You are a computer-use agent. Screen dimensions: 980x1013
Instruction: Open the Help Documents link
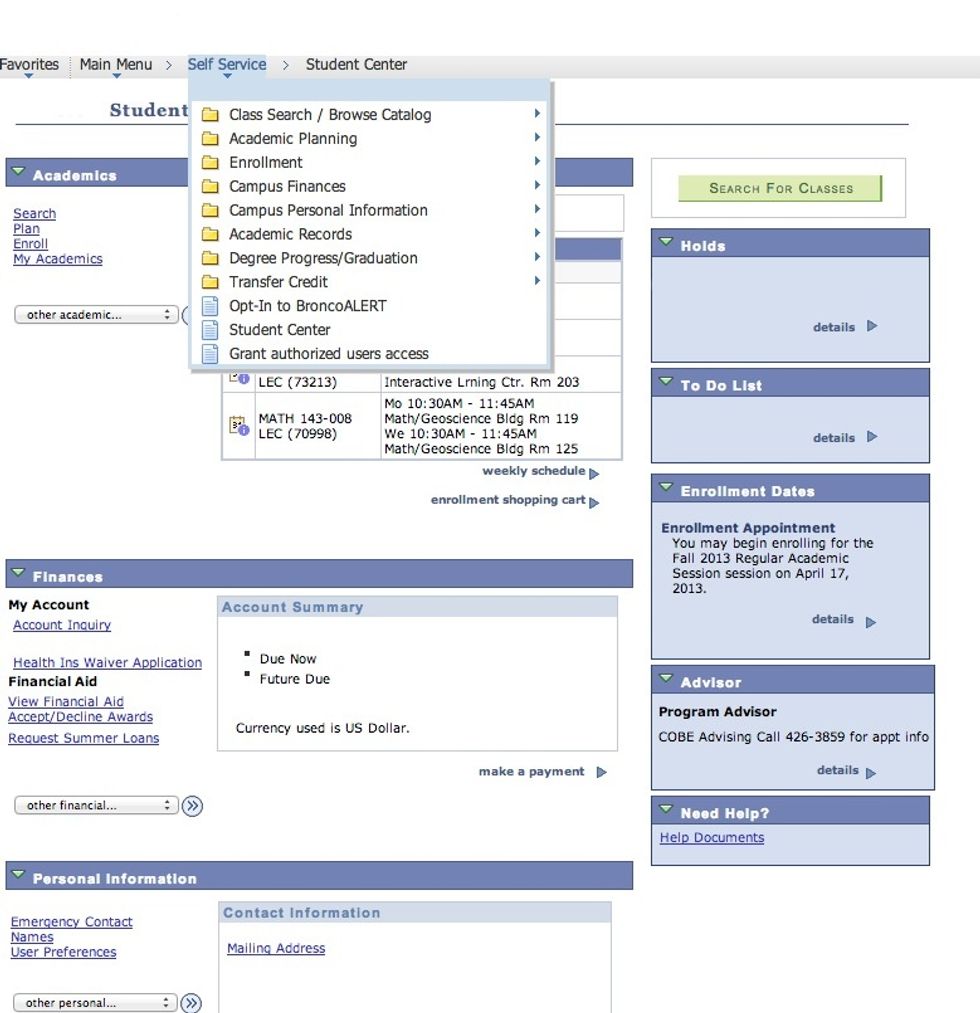pyautogui.click(x=712, y=838)
